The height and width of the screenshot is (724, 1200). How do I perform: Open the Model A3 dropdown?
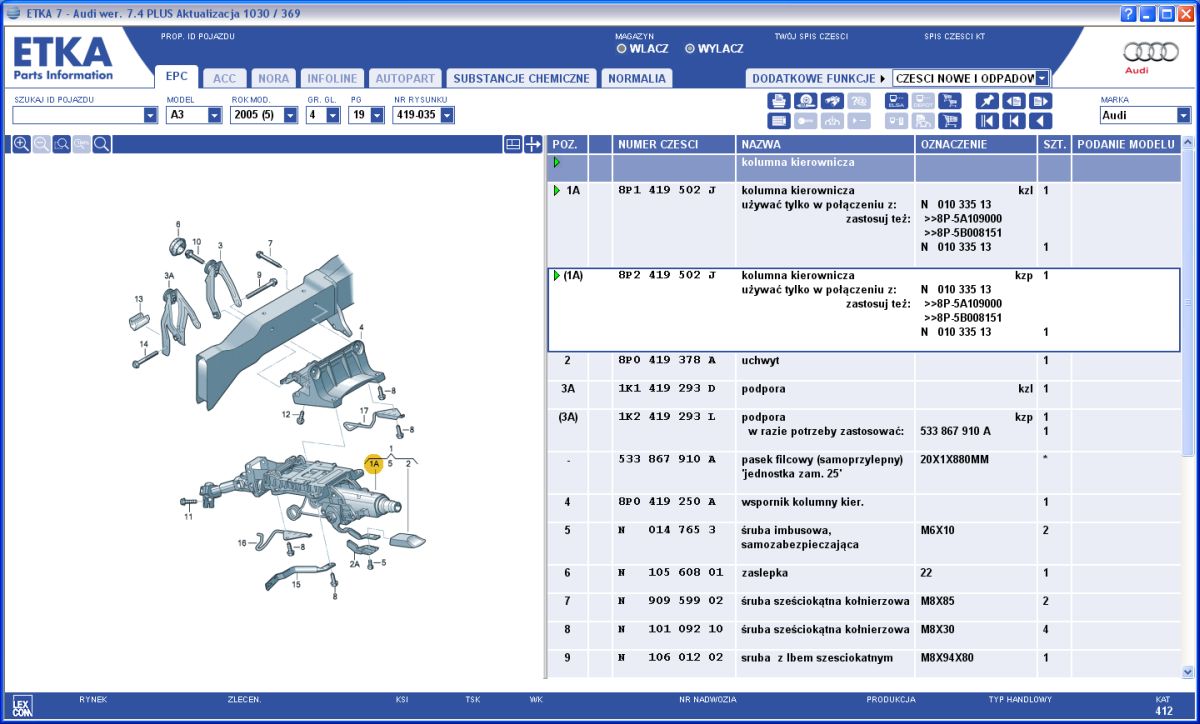coord(215,115)
